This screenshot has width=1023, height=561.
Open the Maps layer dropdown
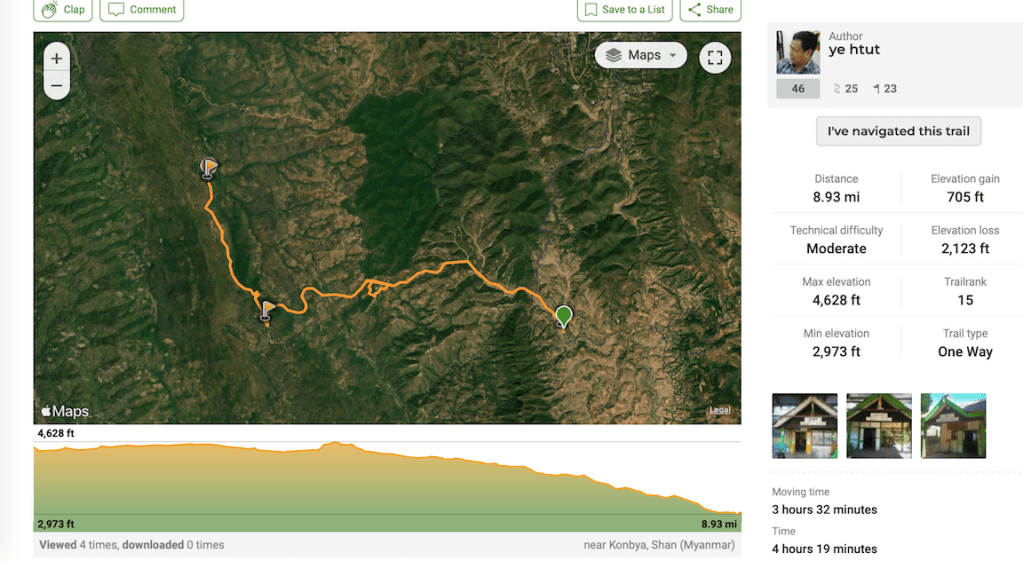(641, 56)
